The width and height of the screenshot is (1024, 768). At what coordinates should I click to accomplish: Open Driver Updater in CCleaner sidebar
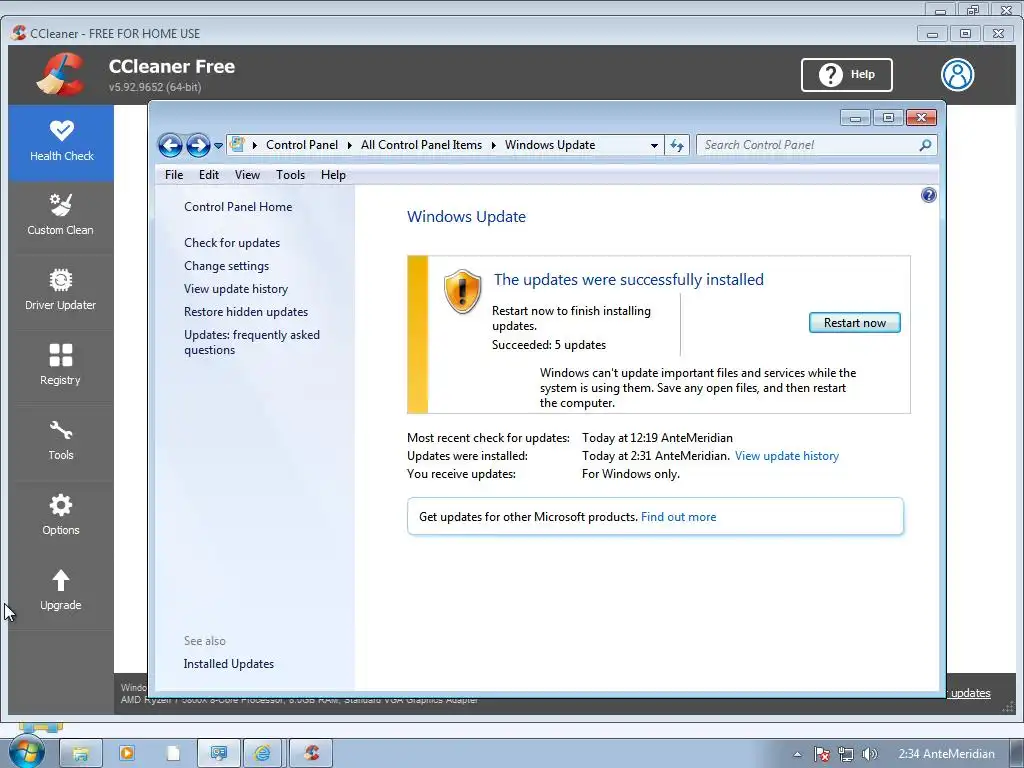click(x=61, y=291)
